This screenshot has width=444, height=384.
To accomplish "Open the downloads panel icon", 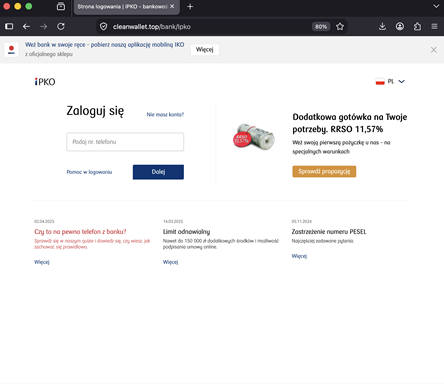I will [x=383, y=26].
